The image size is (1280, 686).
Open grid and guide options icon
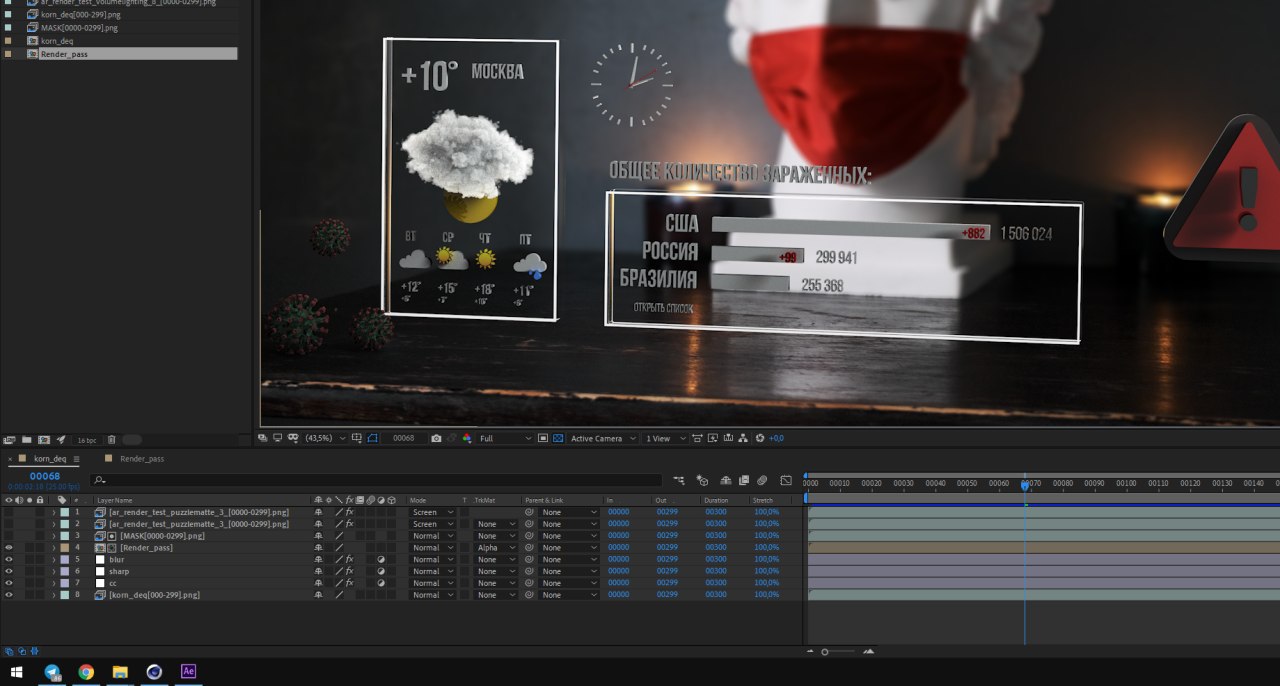(356, 438)
